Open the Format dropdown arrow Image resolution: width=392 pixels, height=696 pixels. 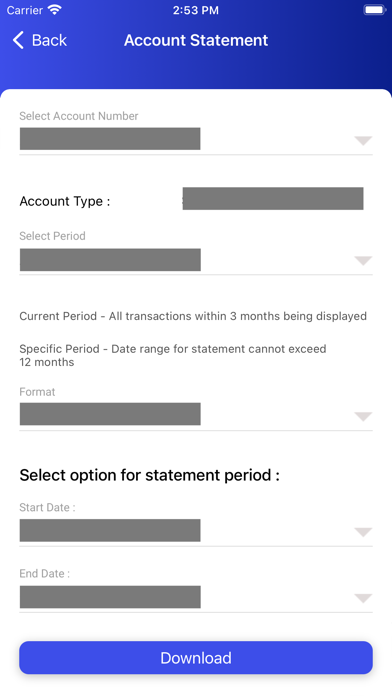(363, 416)
